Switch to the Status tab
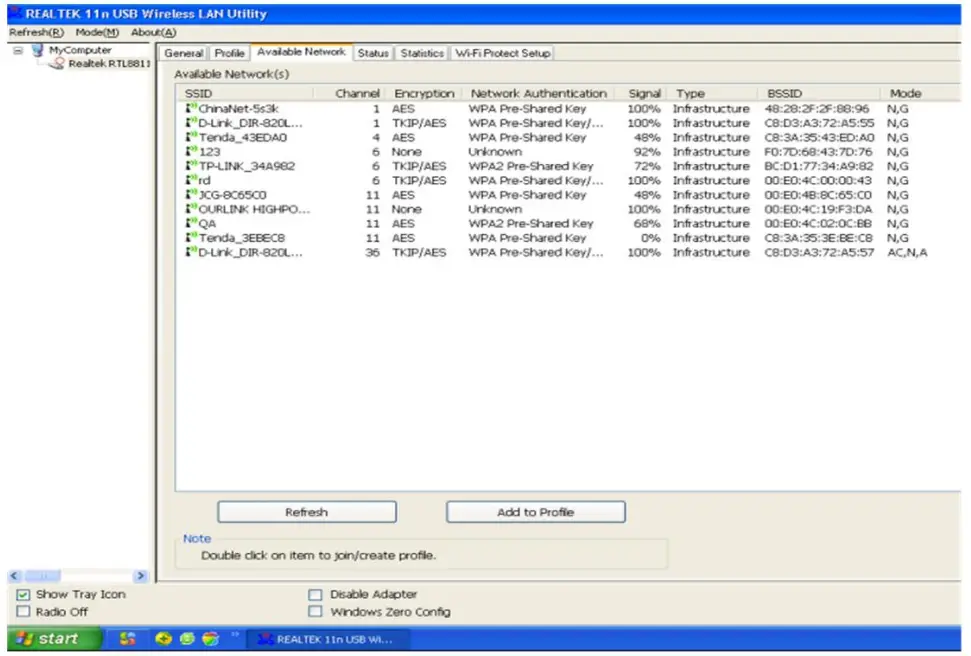The height and width of the screenshot is (656, 971). [x=373, y=53]
